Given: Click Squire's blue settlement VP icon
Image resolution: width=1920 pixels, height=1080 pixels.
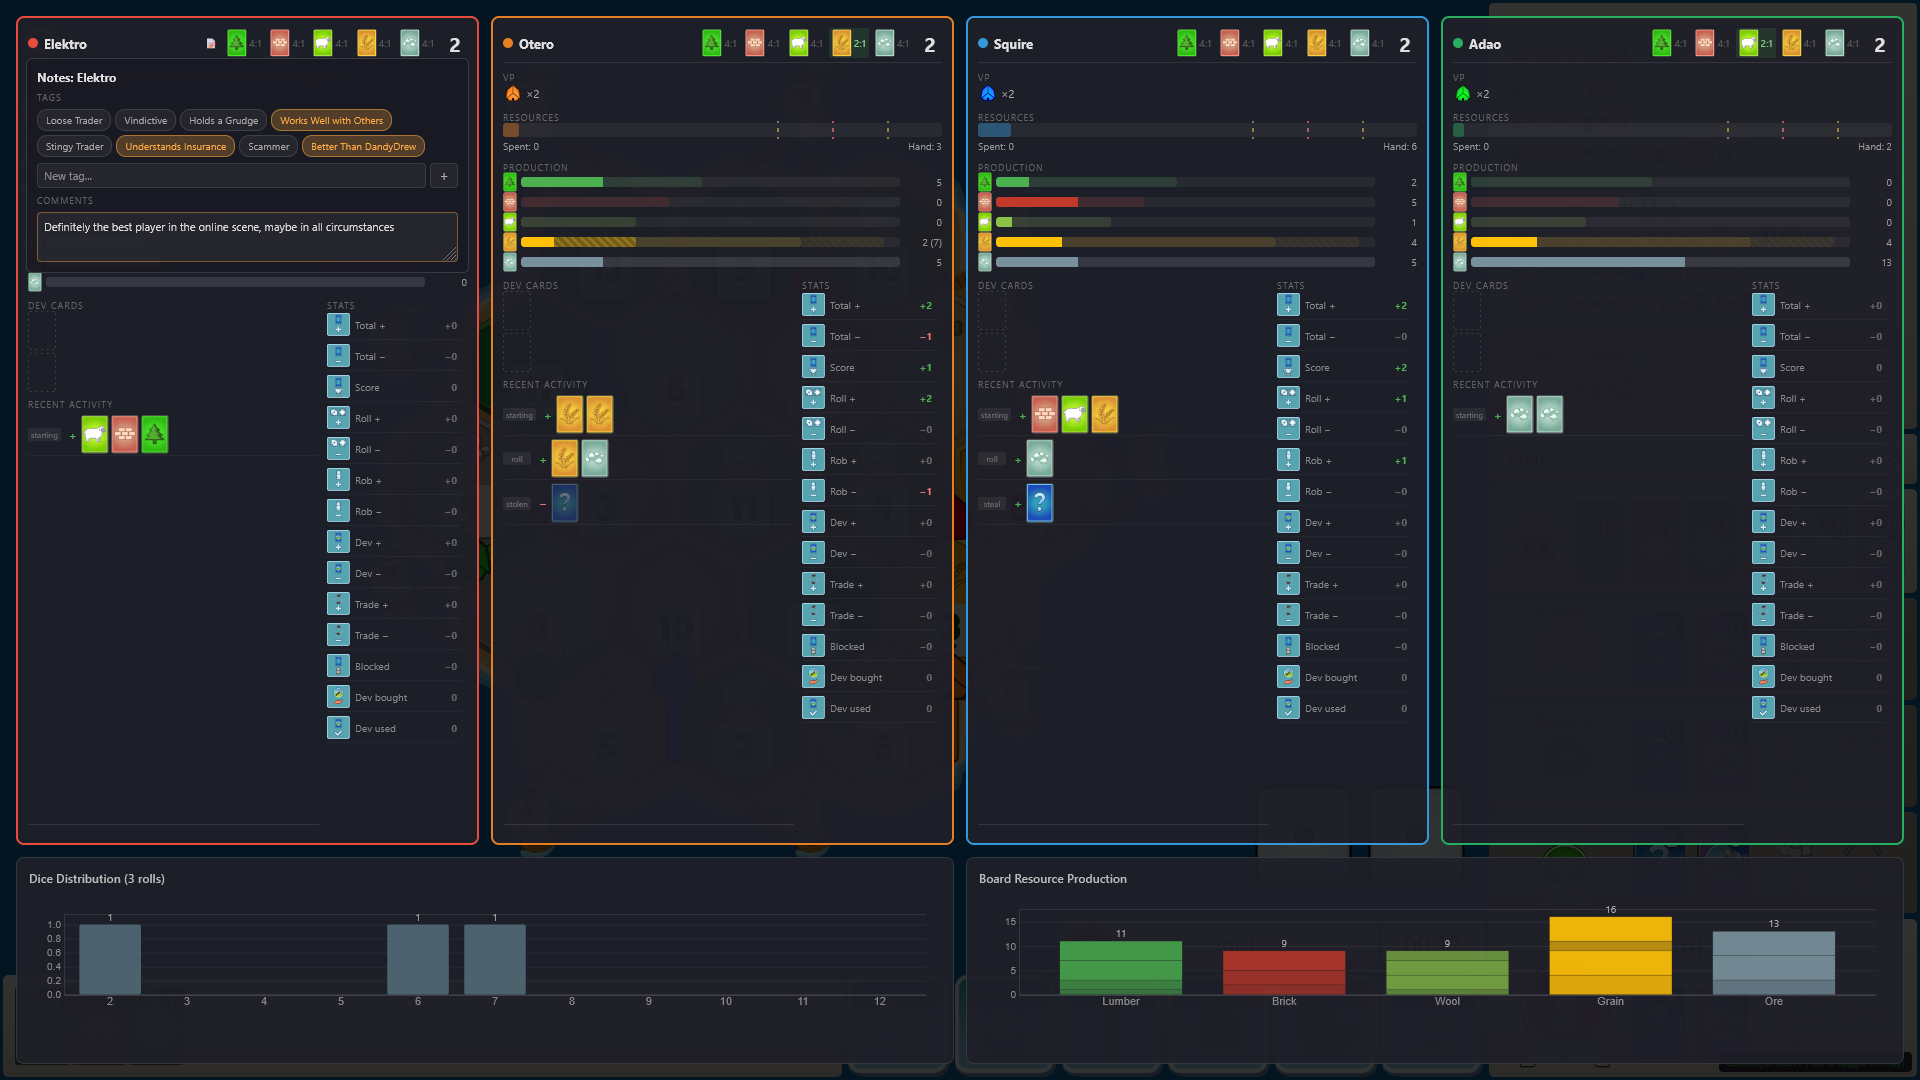Looking at the screenshot, I should [988, 94].
